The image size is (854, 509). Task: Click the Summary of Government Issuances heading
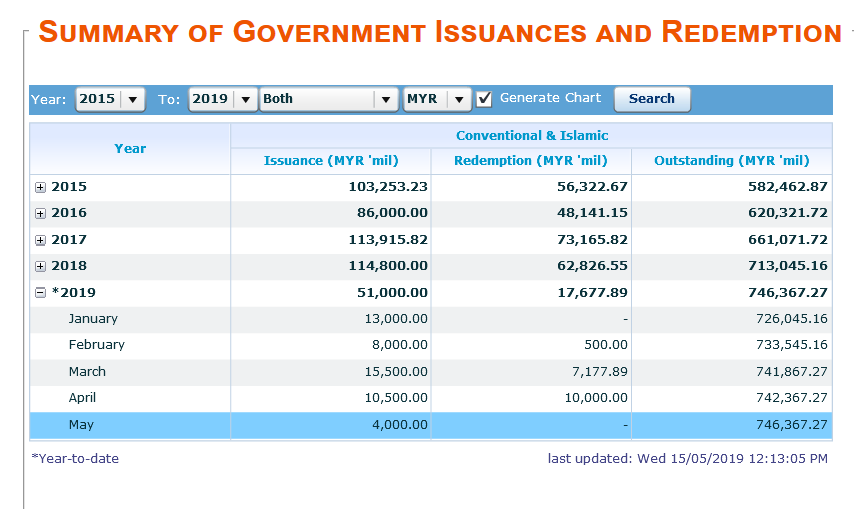point(440,32)
